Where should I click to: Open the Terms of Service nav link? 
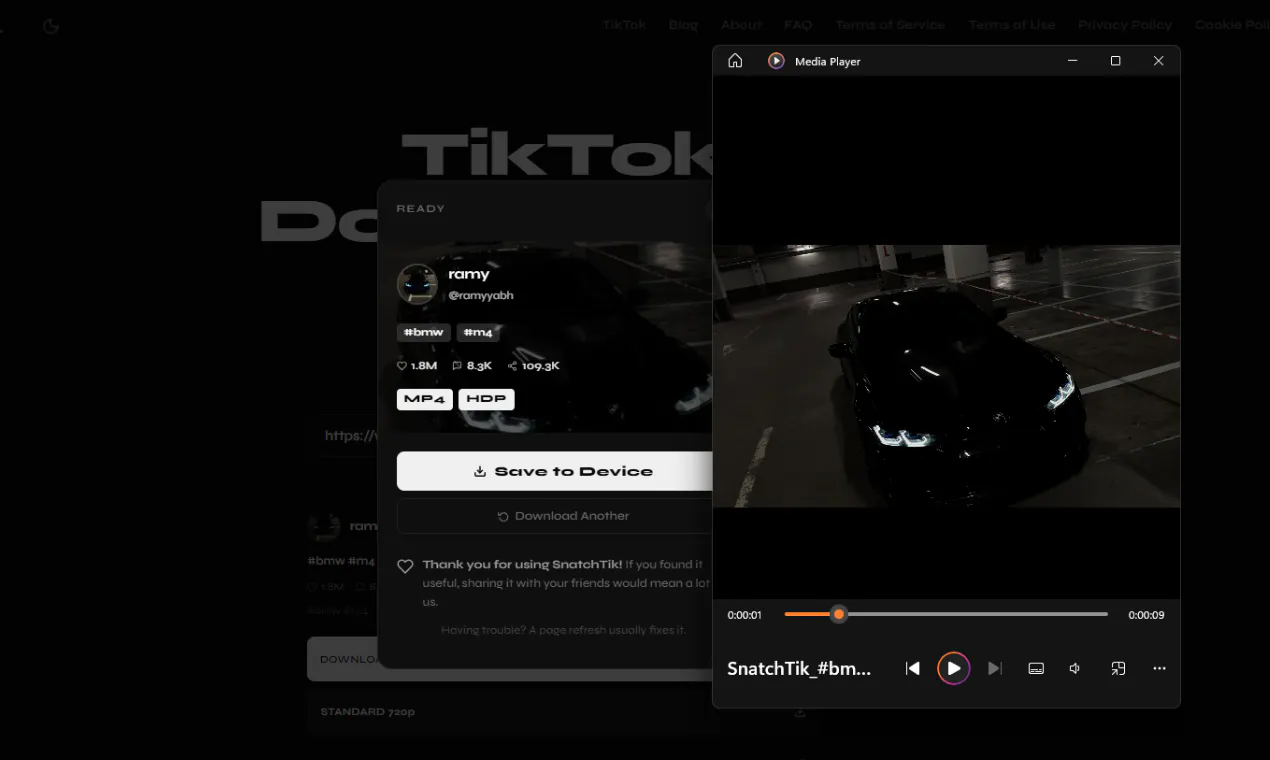pos(890,25)
